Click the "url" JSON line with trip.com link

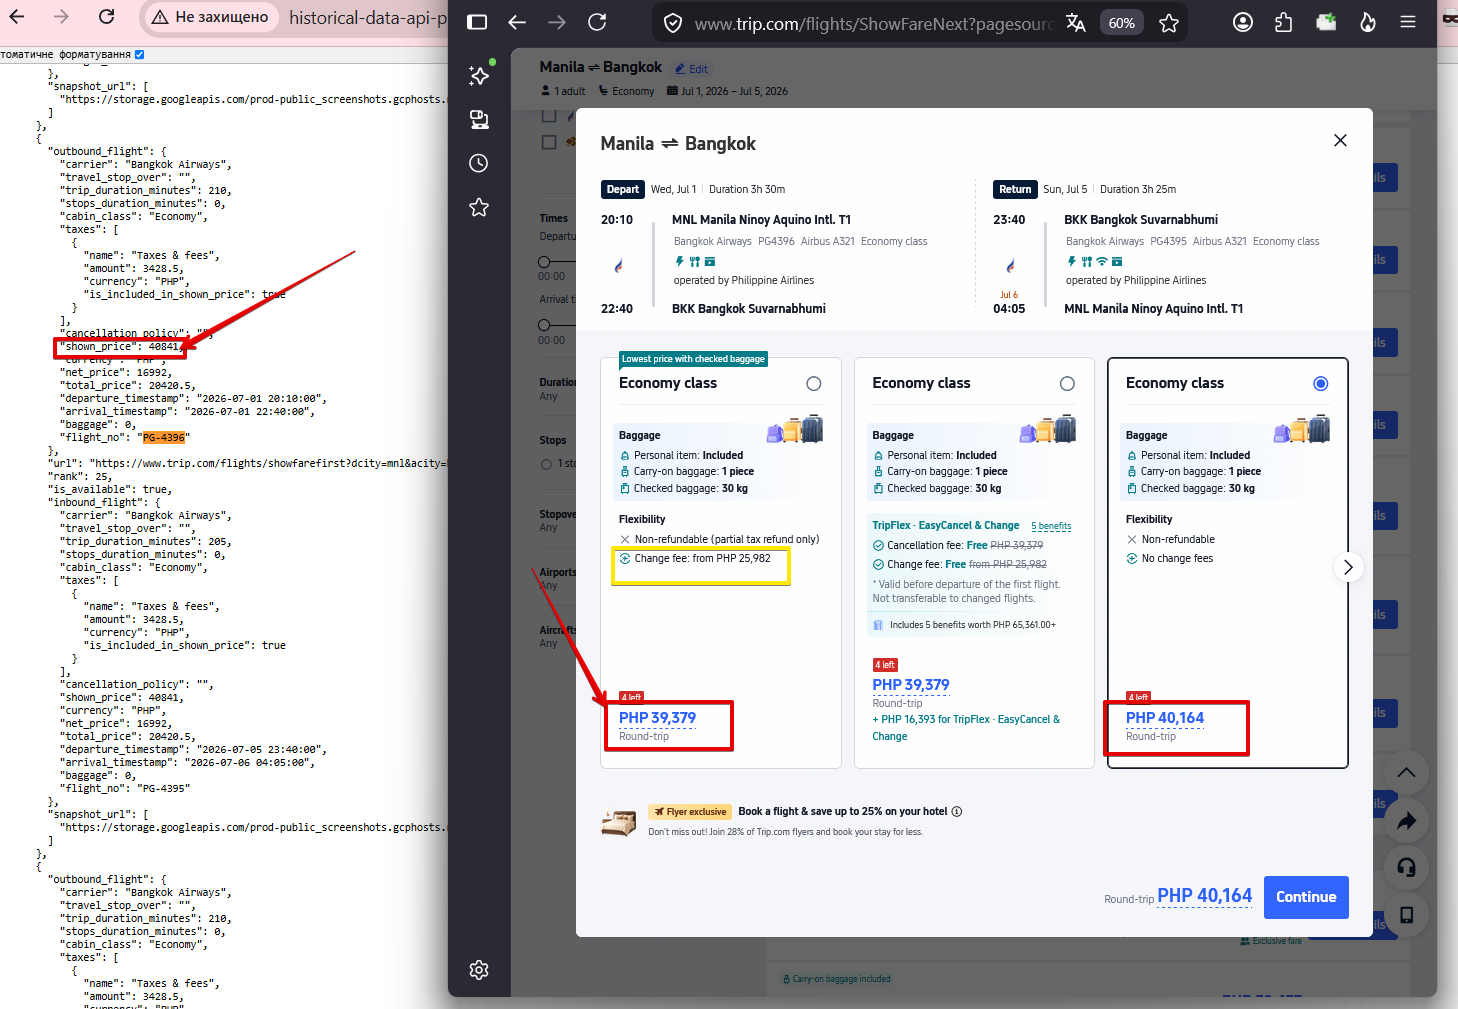[x=245, y=464]
